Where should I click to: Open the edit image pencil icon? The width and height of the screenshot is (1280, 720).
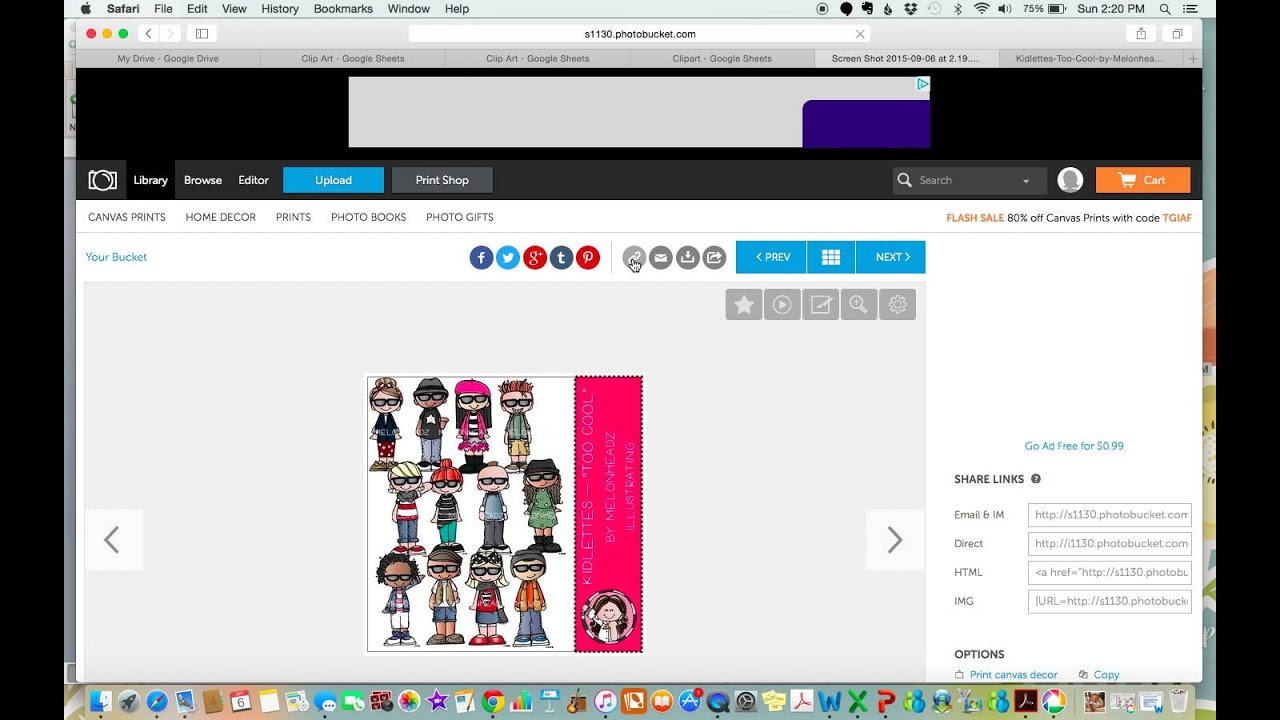(821, 305)
